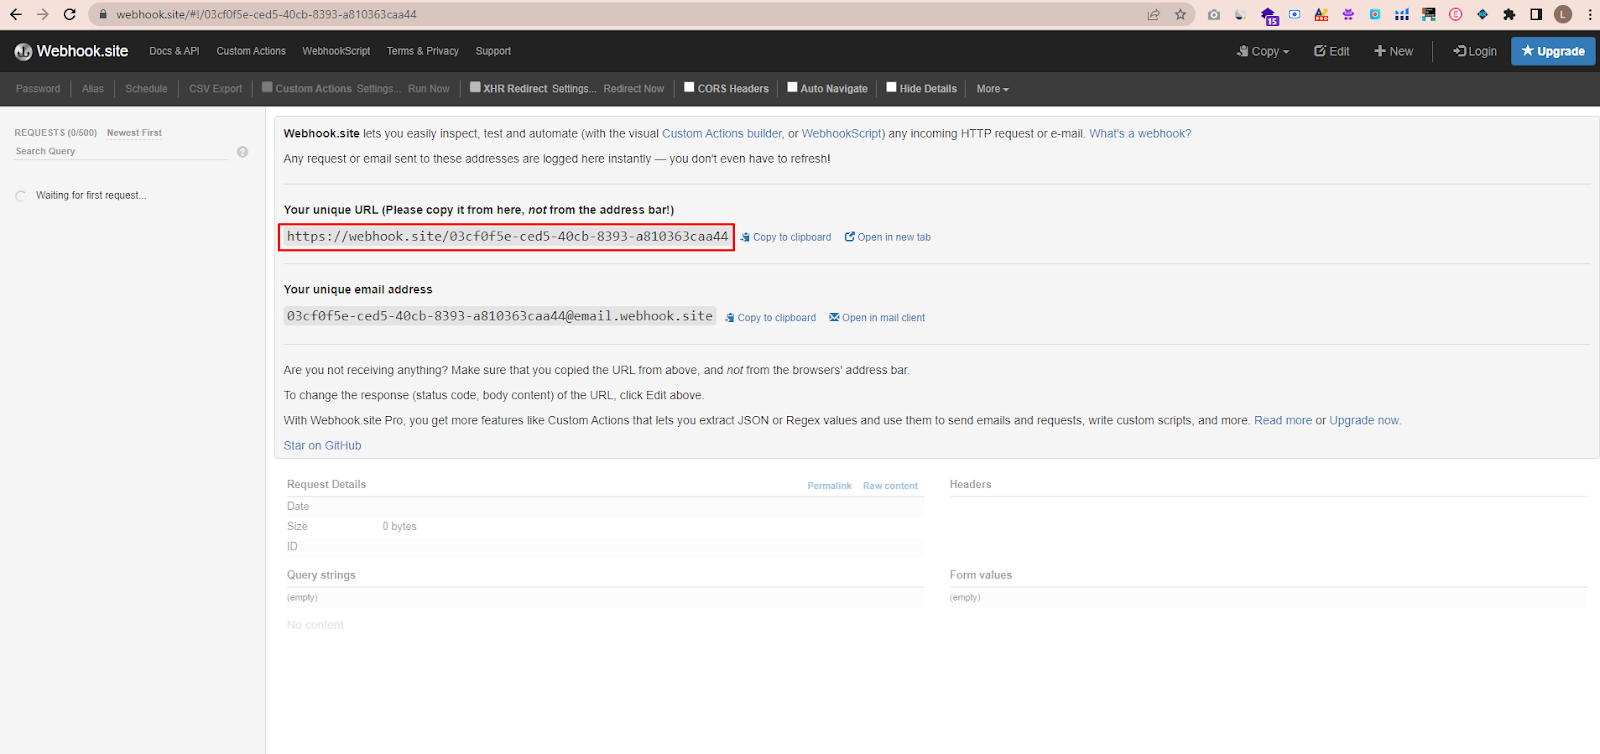Screen dimensions: 1600x754
Task: Go forward with the browser forward arrow
Action: tap(42, 14)
